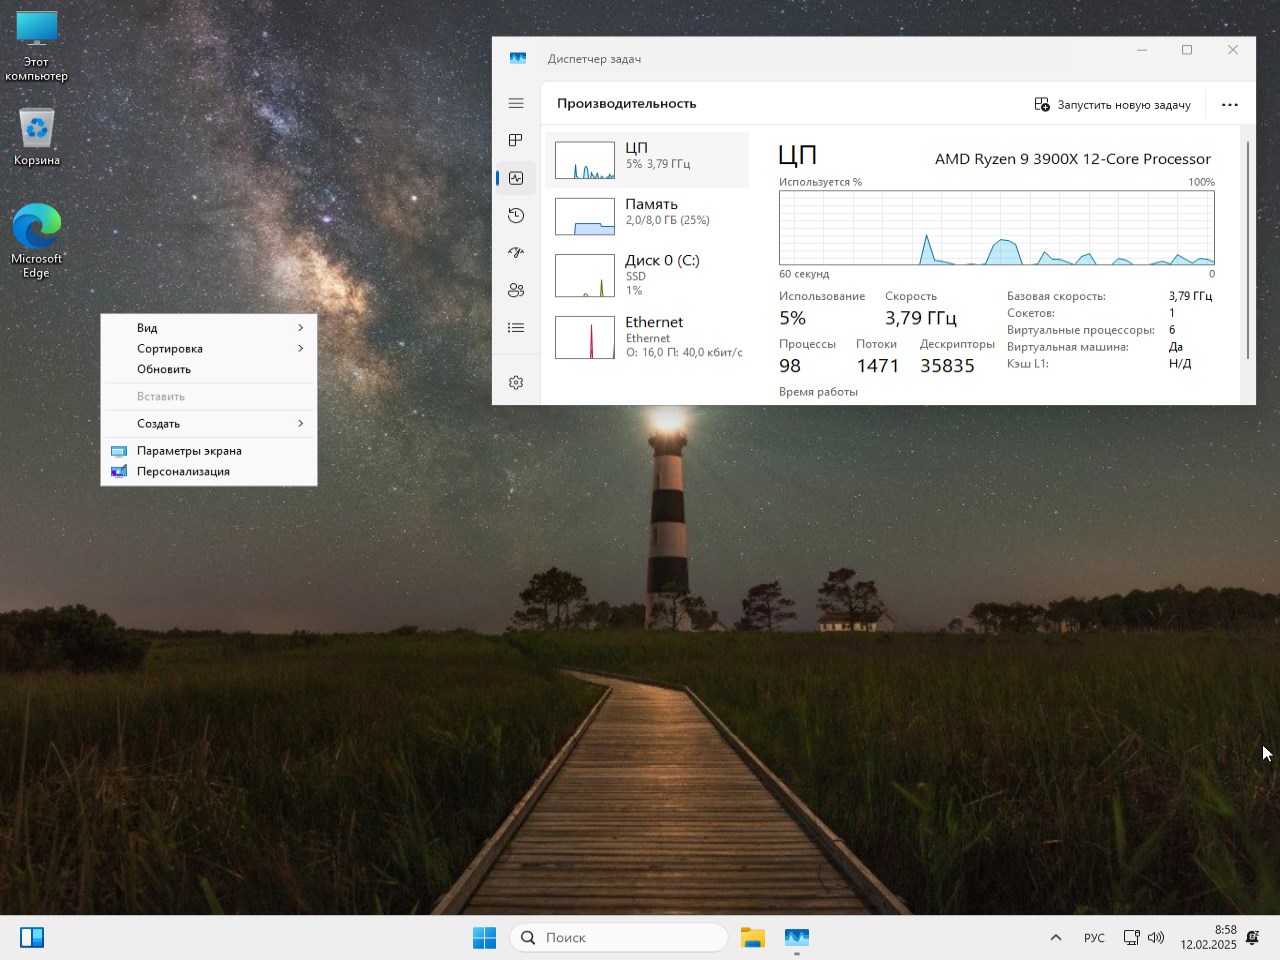Open the three-dots more options menu

[1230, 104]
